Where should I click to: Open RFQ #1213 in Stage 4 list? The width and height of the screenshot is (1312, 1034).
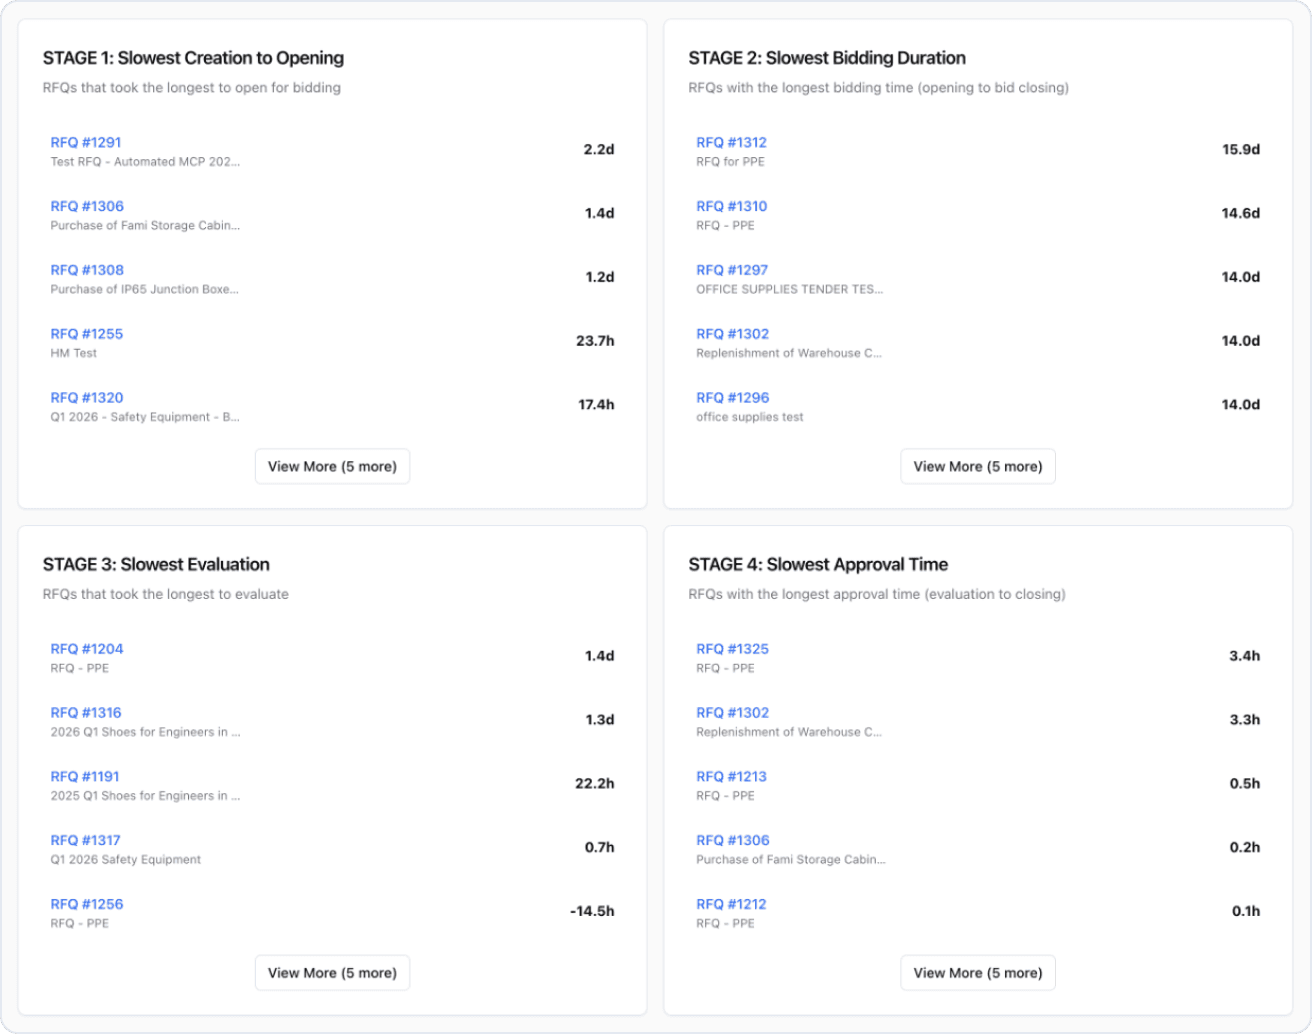(x=731, y=776)
